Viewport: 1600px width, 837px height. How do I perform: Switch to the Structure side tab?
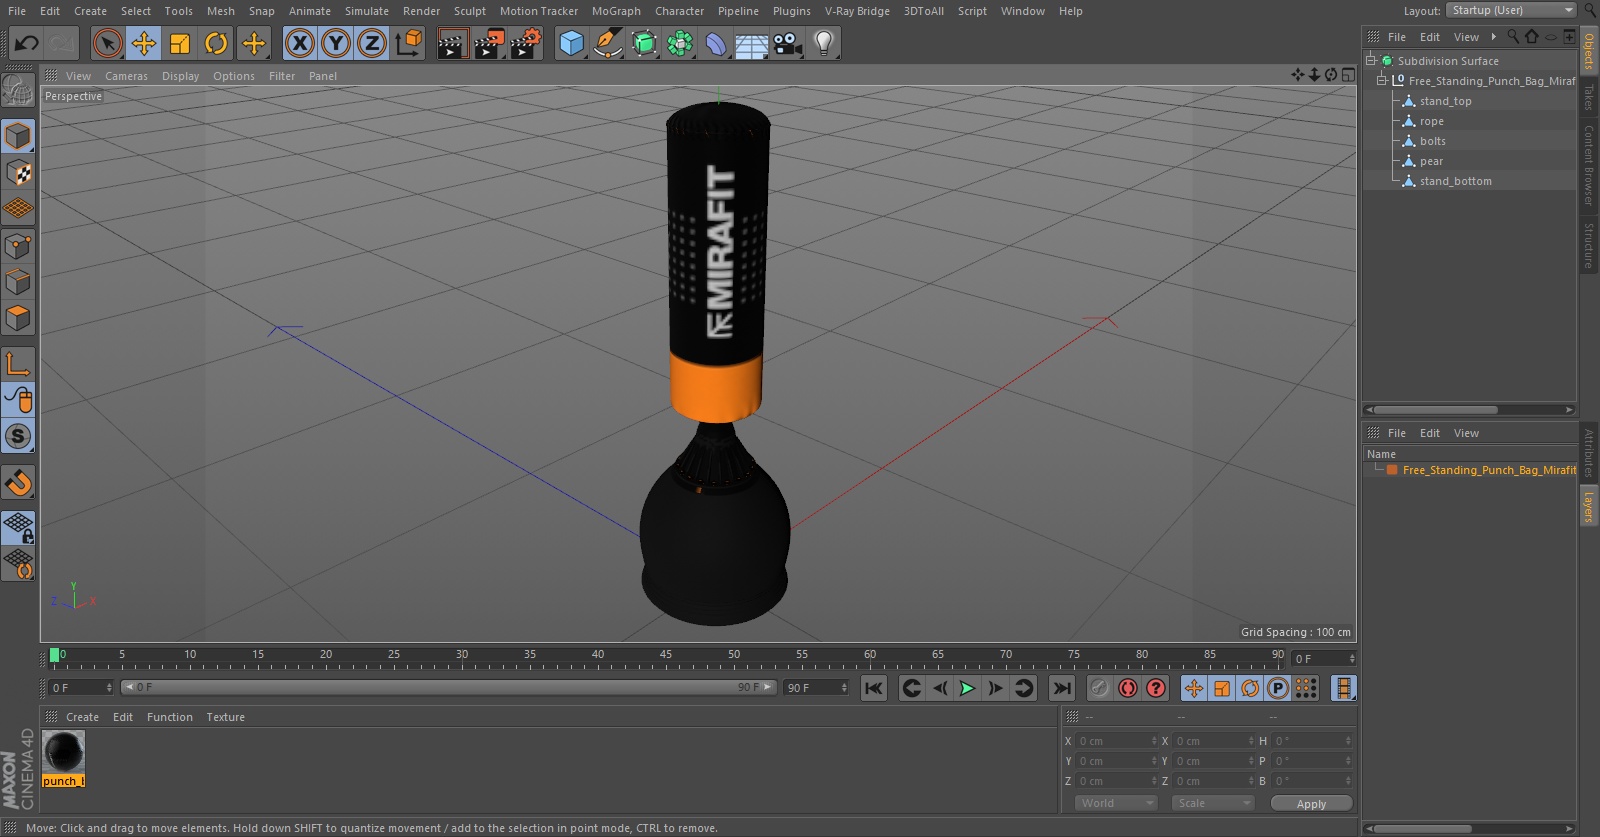click(x=1588, y=245)
